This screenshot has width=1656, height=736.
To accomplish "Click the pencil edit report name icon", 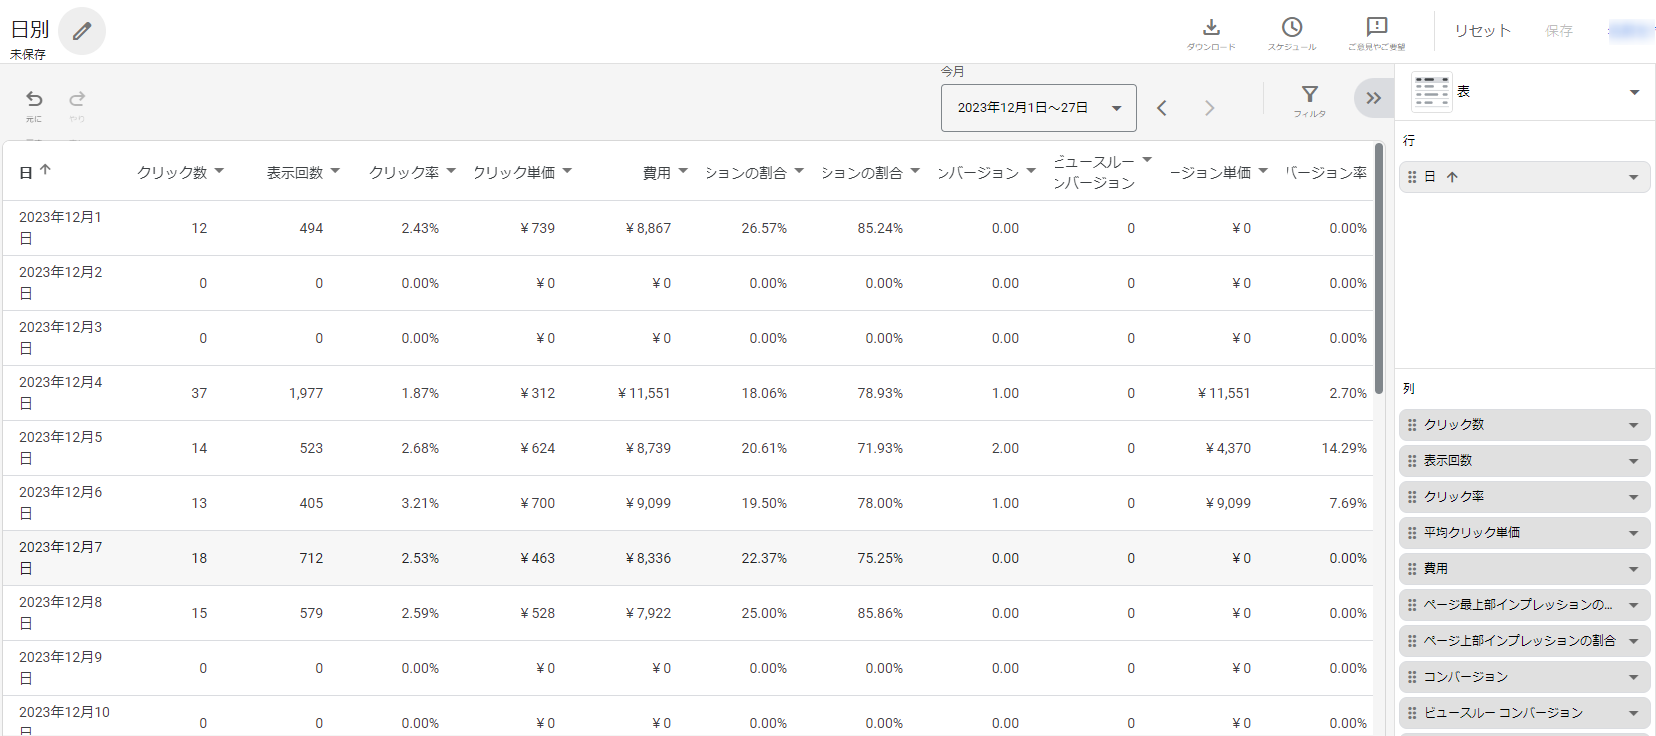I will click(x=82, y=31).
